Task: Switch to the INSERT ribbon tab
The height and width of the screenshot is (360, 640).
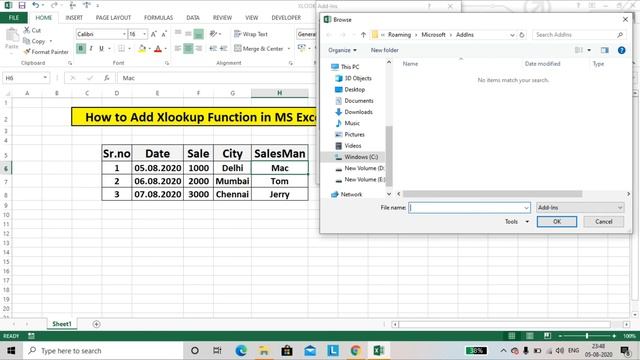Action: [74, 18]
